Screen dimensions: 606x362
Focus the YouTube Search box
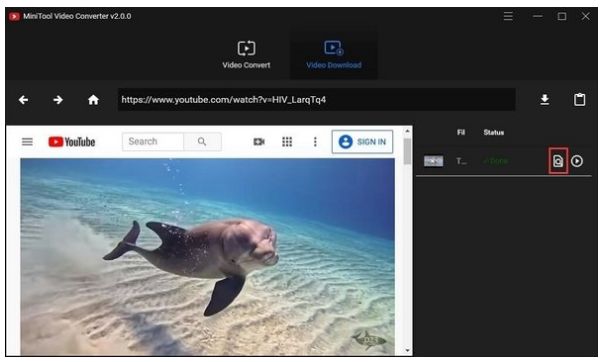coord(153,141)
